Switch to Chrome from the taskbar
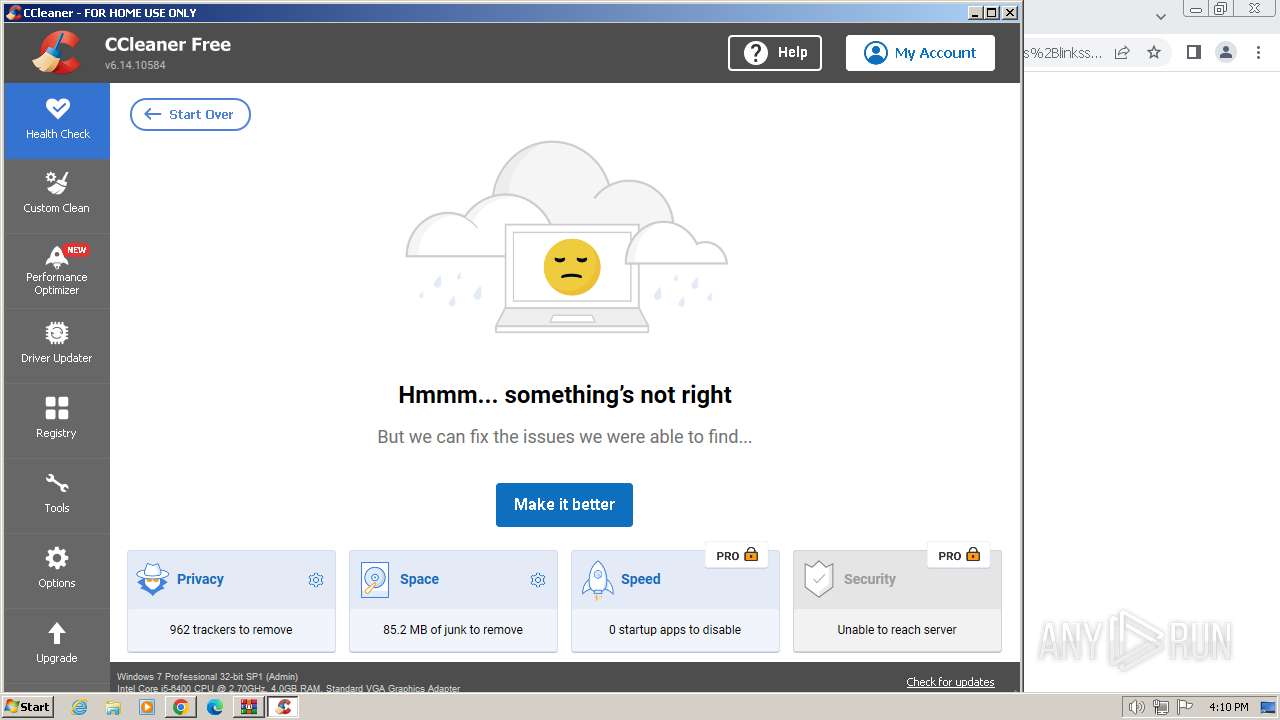The width and height of the screenshot is (1280, 720). (x=181, y=707)
